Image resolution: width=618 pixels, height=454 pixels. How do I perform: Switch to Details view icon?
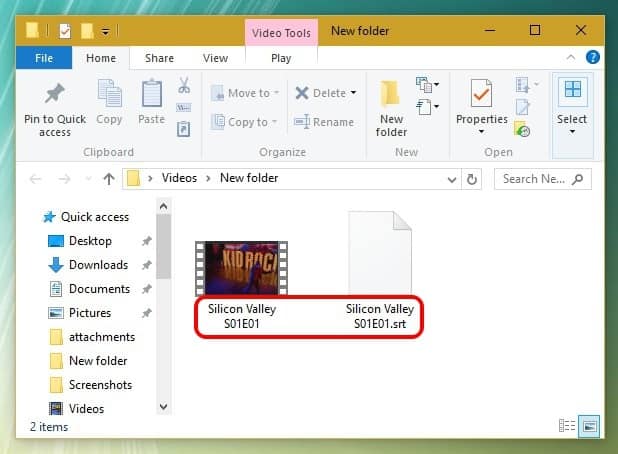click(567, 426)
